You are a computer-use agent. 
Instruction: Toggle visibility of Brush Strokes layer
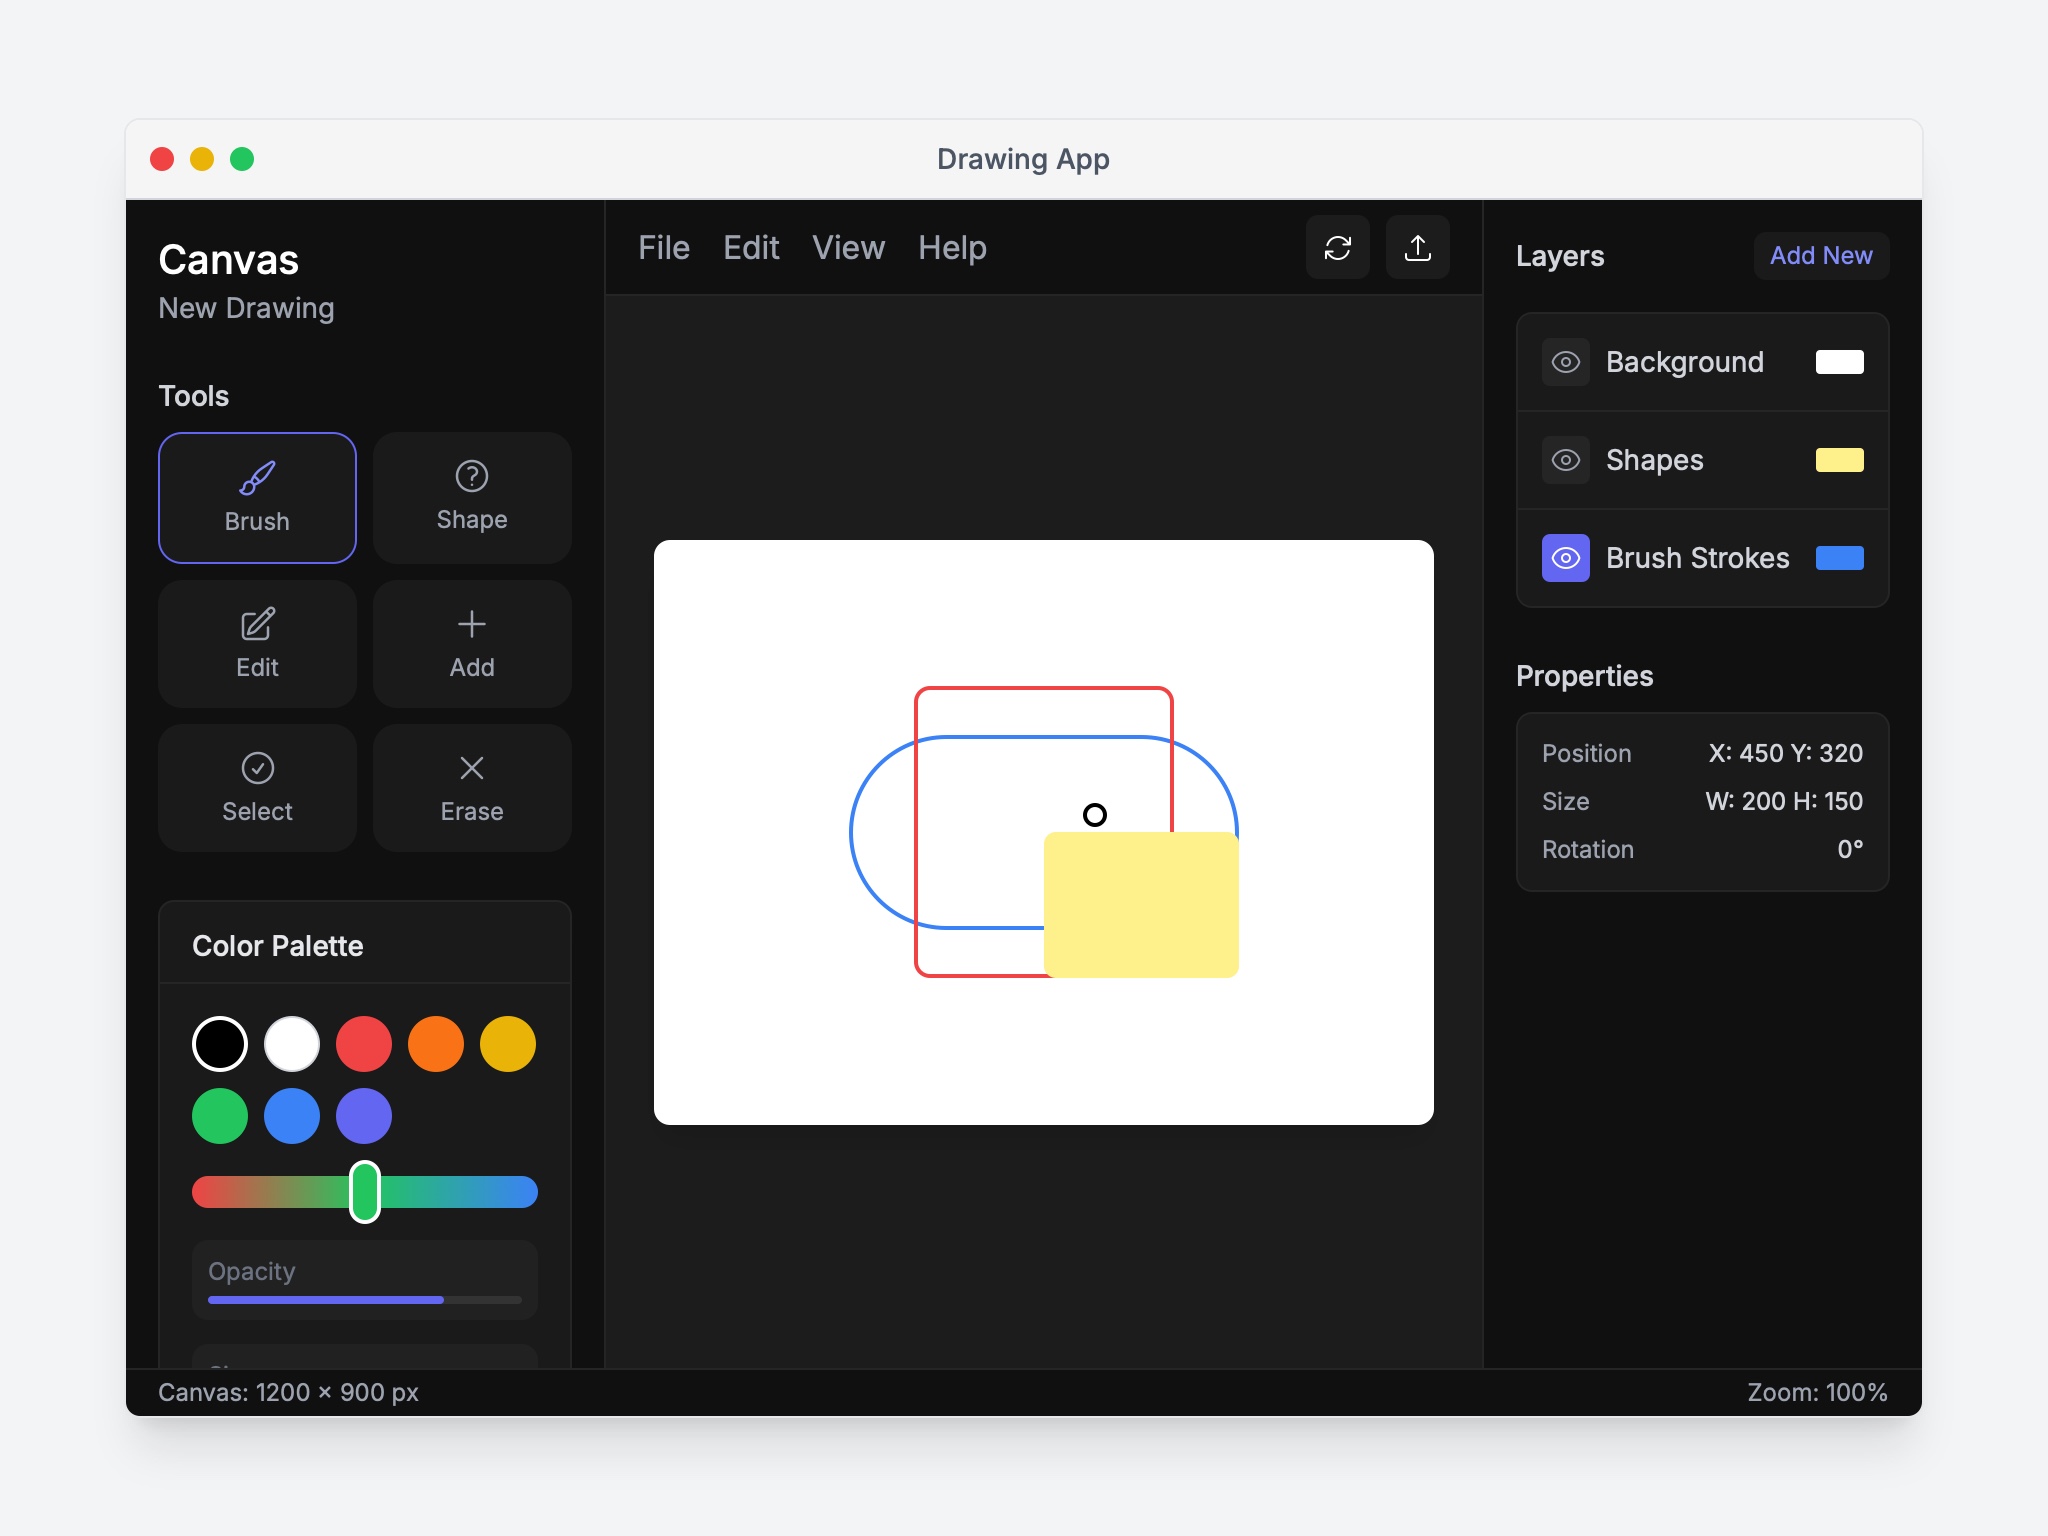tap(1566, 558)
